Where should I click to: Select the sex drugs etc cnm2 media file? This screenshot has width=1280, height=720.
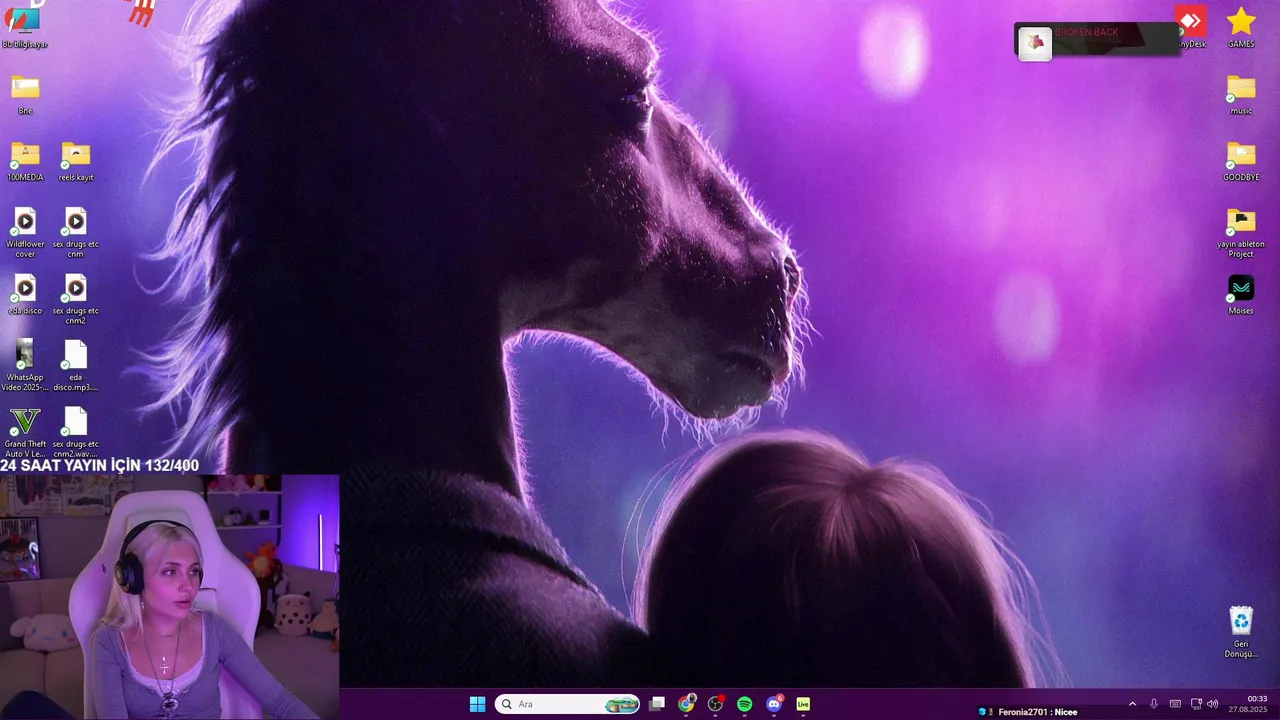tap(76, 299)
